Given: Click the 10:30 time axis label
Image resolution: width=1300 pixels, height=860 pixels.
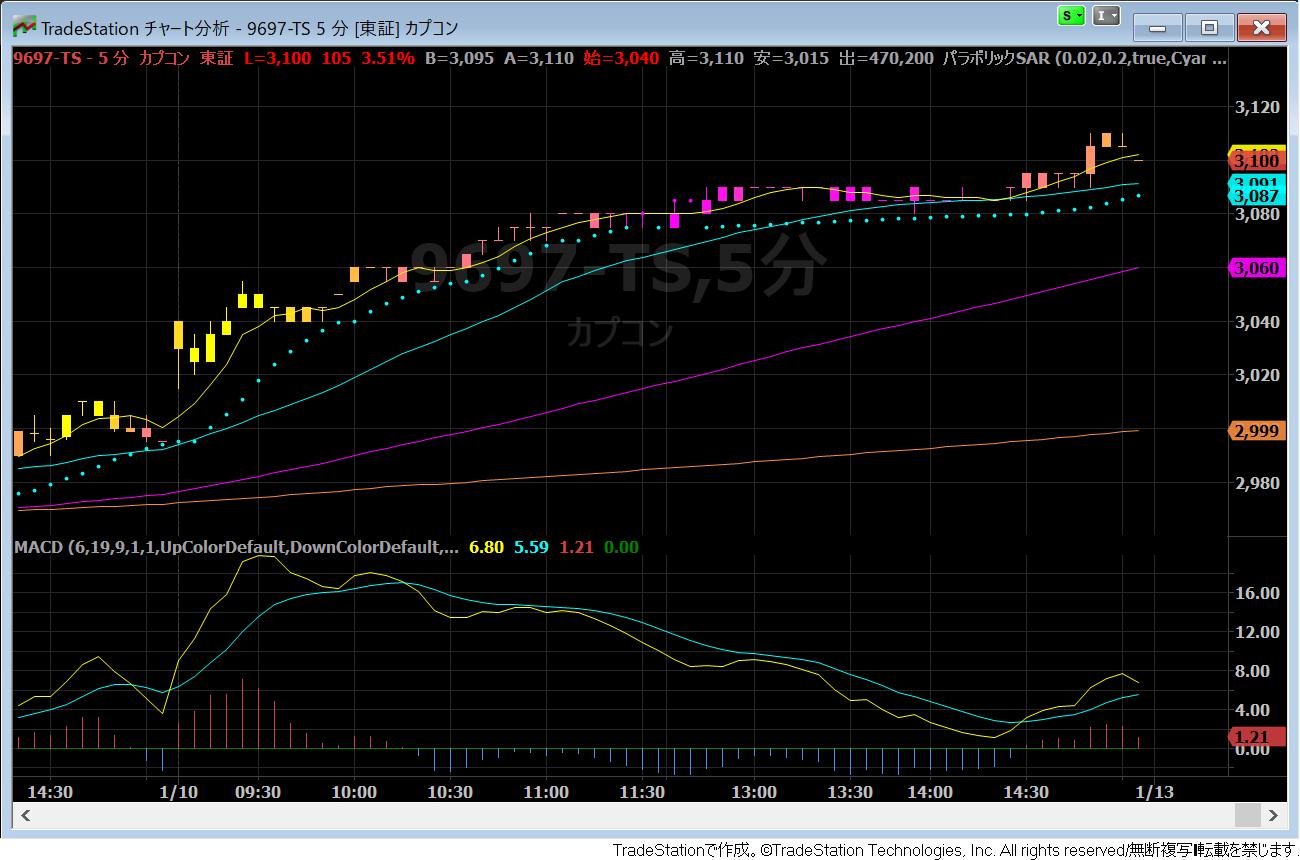Looking at the screenshot, I should tap(450, 792).
